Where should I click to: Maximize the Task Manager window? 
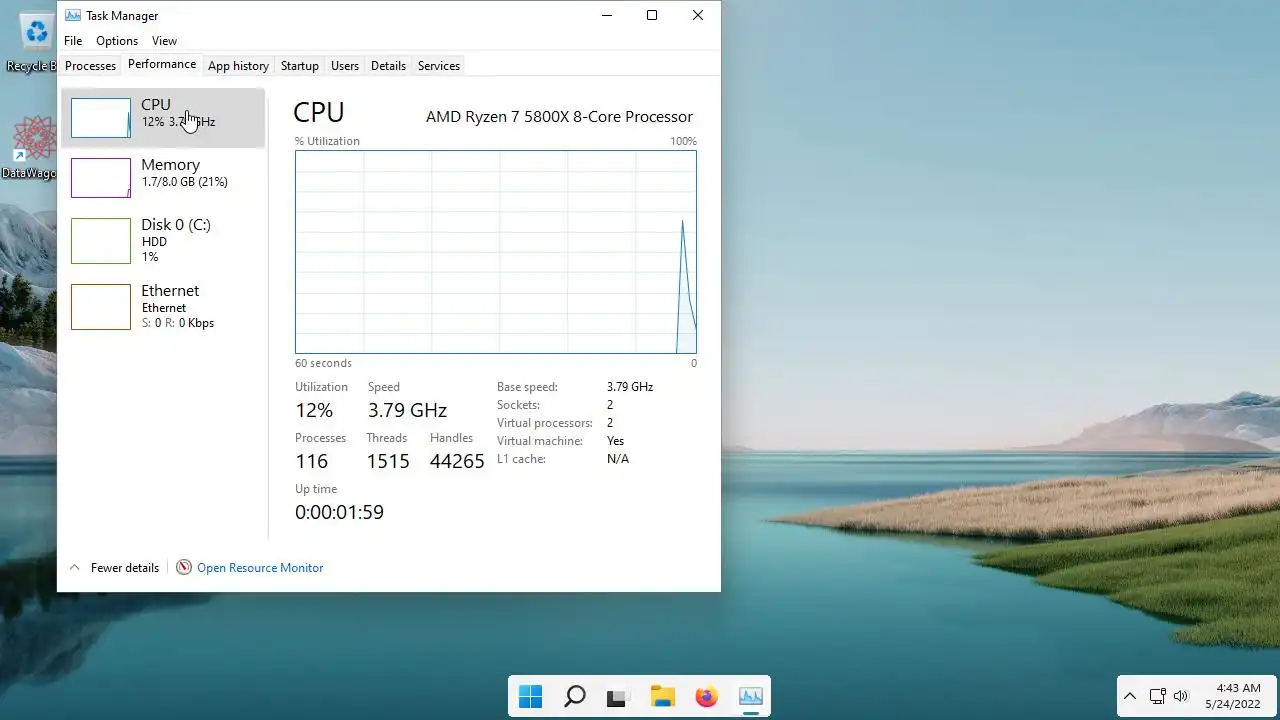652,15
